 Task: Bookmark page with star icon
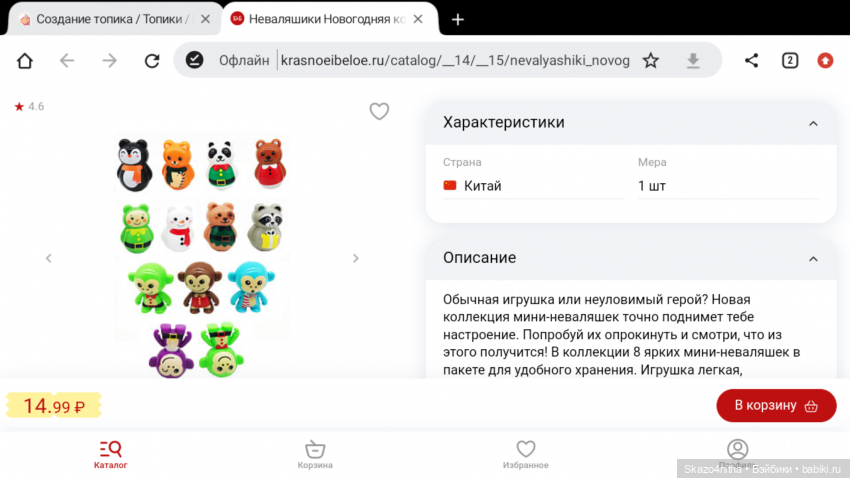(x=651, y=60)
